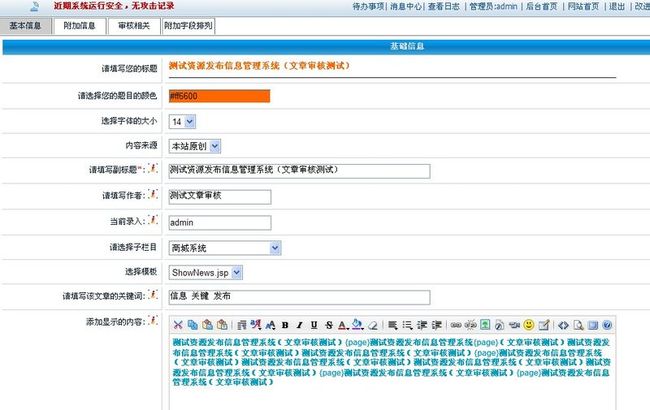This screenshot has width=650, height=410.
Task: Open the 消息中心 link in header
Action: (406, 6)
